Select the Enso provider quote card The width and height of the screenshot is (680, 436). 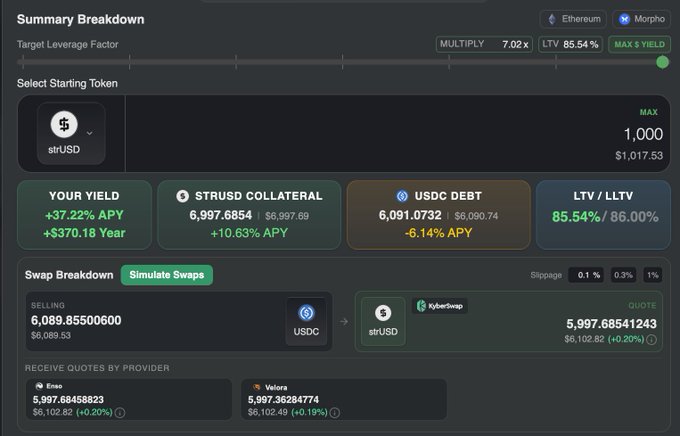129,399
